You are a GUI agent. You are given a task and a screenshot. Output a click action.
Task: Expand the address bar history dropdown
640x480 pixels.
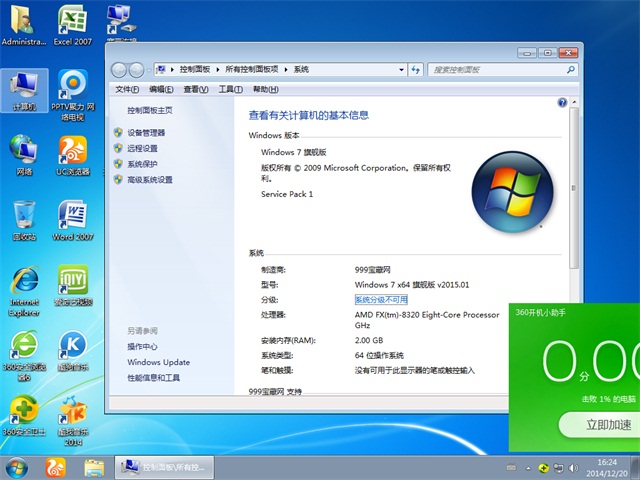pos(401,70)
